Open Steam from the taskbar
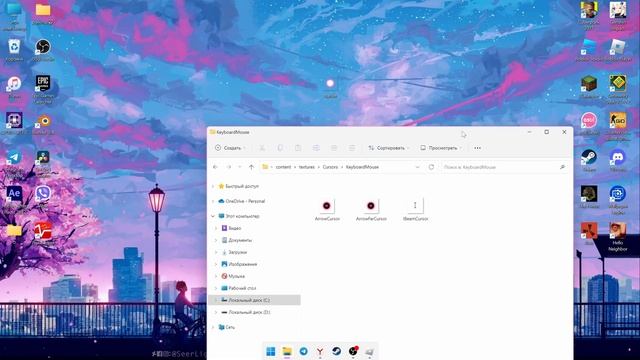 tap(336, 351)
